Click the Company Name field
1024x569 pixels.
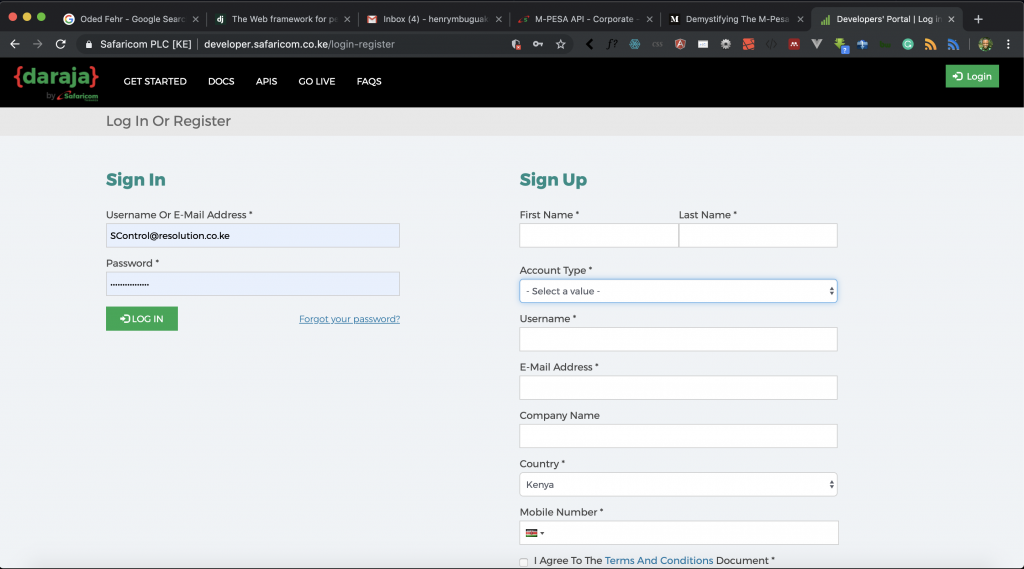pos(678,436)
